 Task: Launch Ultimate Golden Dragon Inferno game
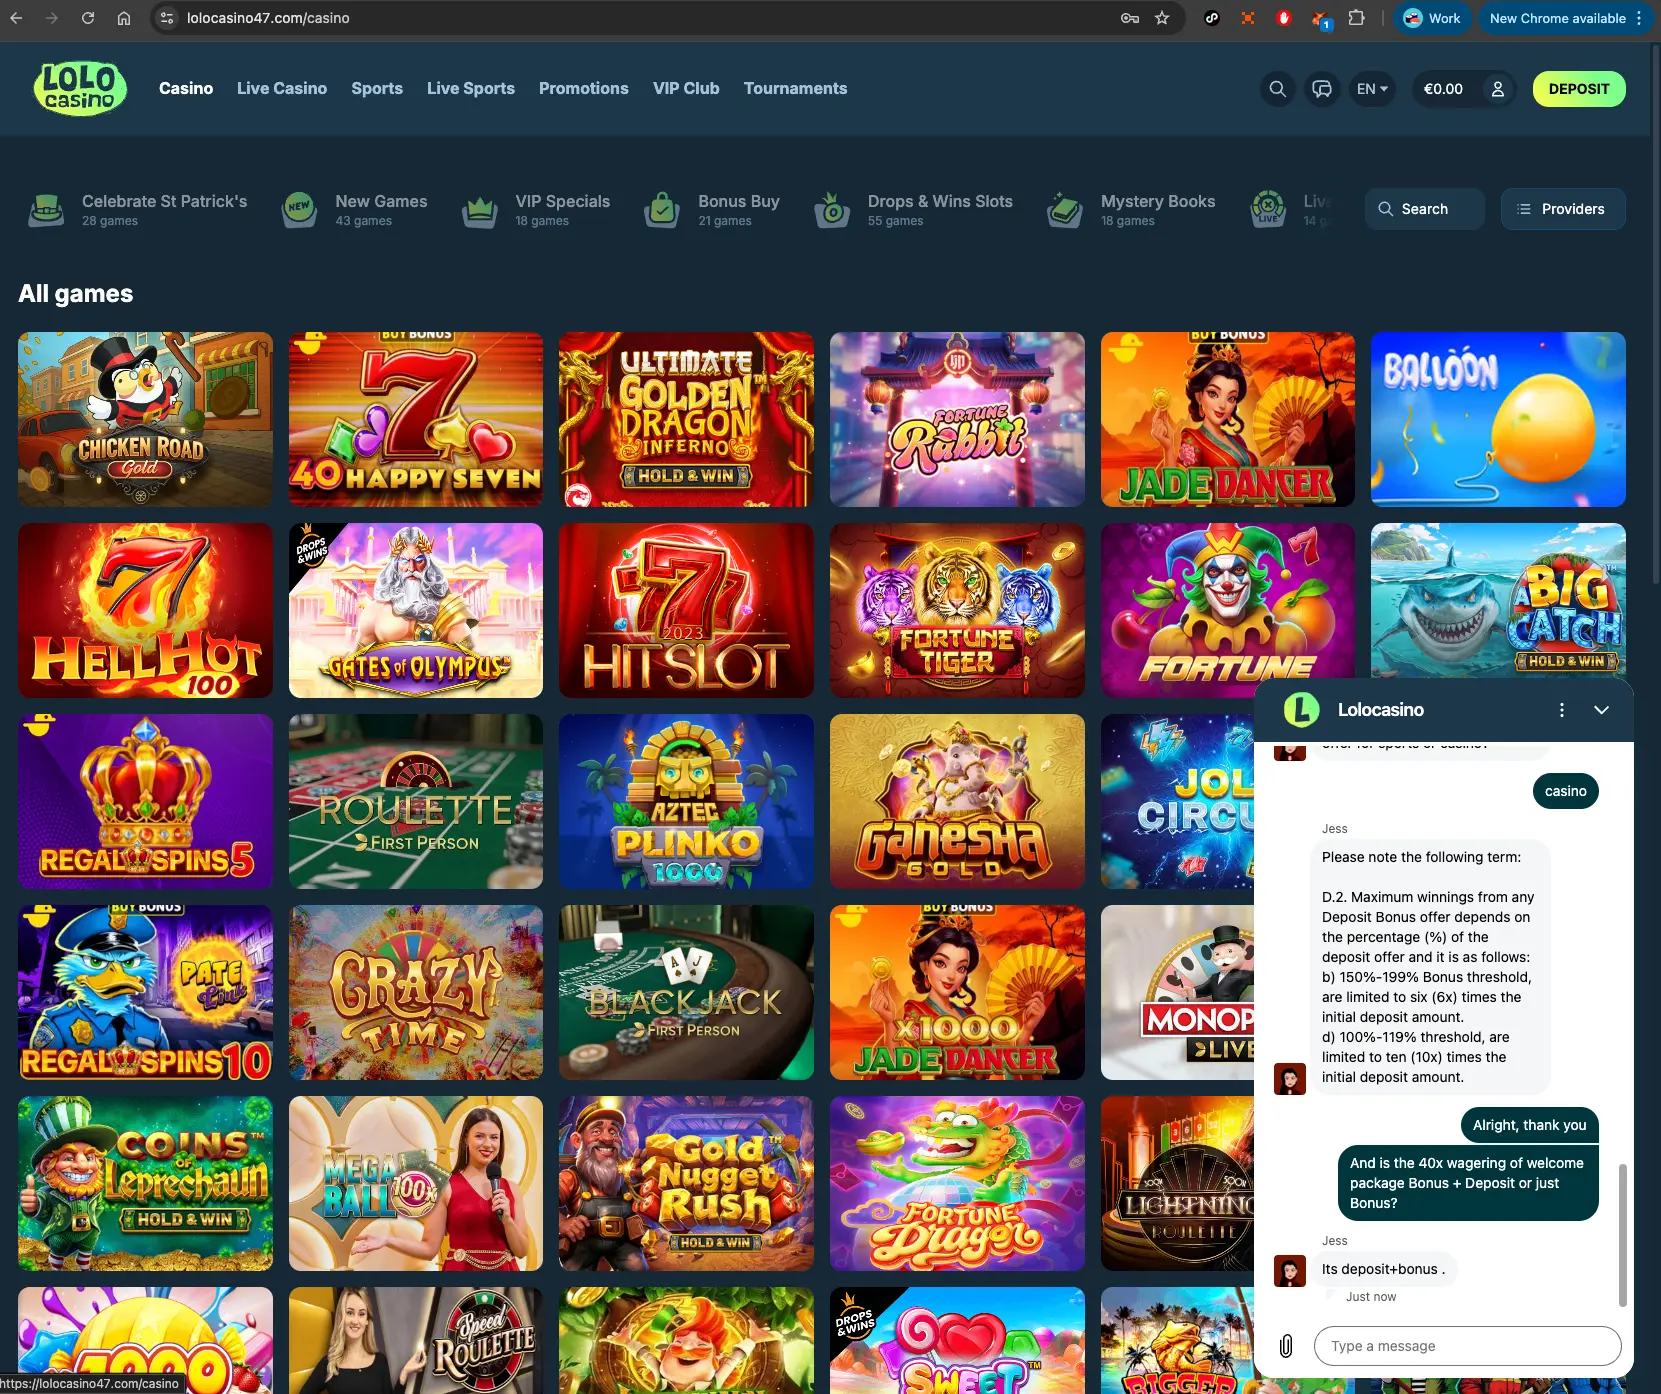[686, 419]
